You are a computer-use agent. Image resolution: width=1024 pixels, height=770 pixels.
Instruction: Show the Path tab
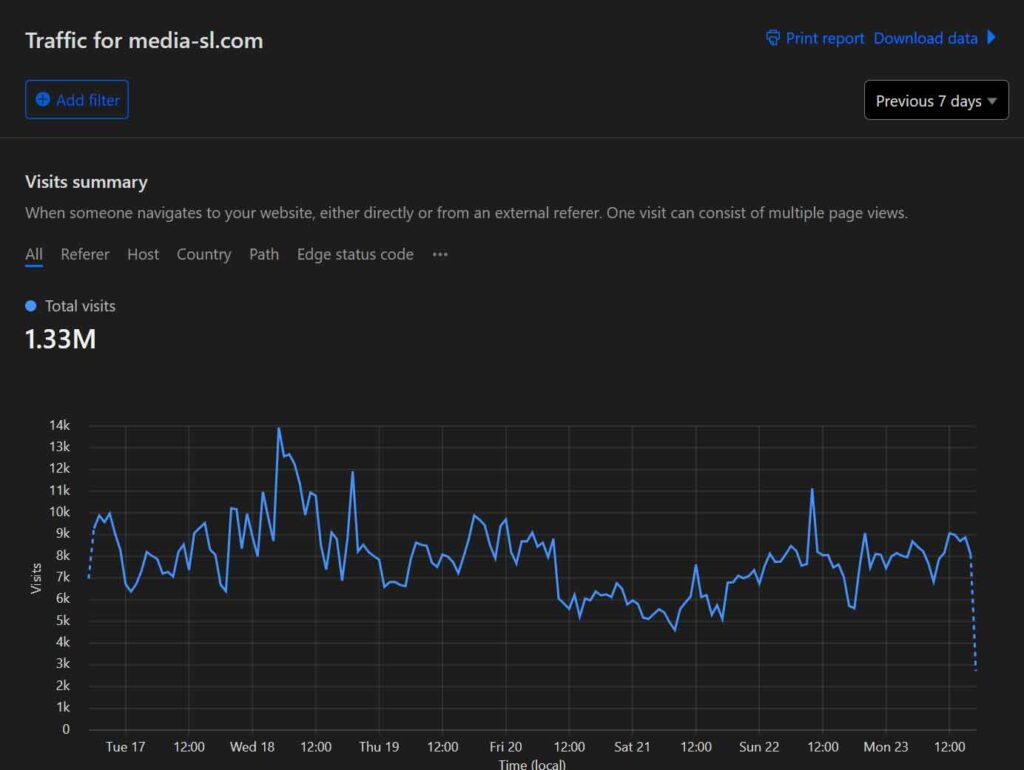[264, 255]
